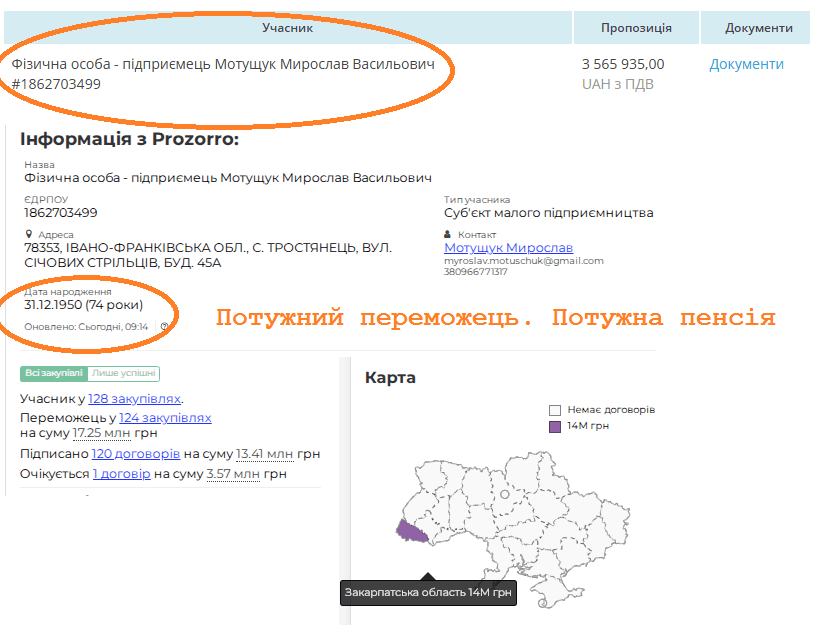Click the white 'Немає договорів' legend swatch
This screenshot has width=813, height=639.
[555, 410]
